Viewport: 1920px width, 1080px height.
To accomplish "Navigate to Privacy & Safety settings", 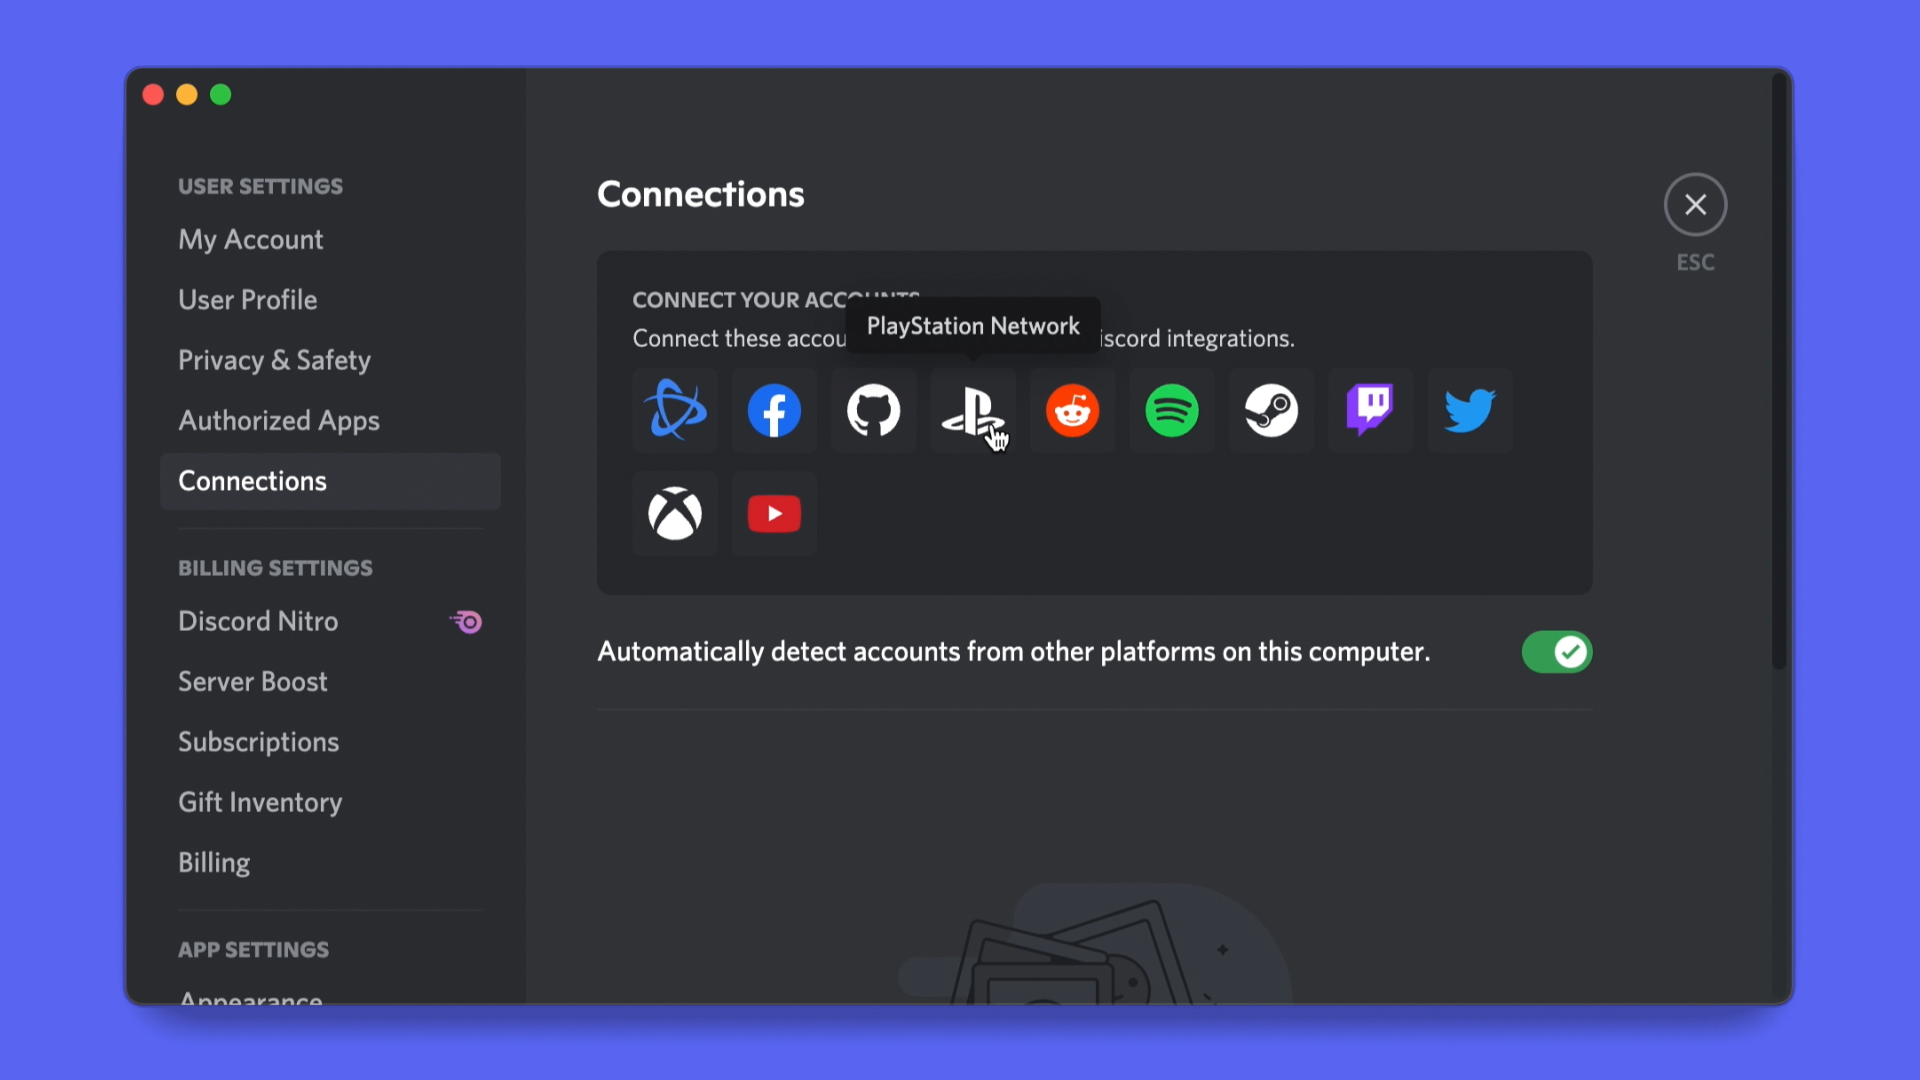I will tap(274, 360).
